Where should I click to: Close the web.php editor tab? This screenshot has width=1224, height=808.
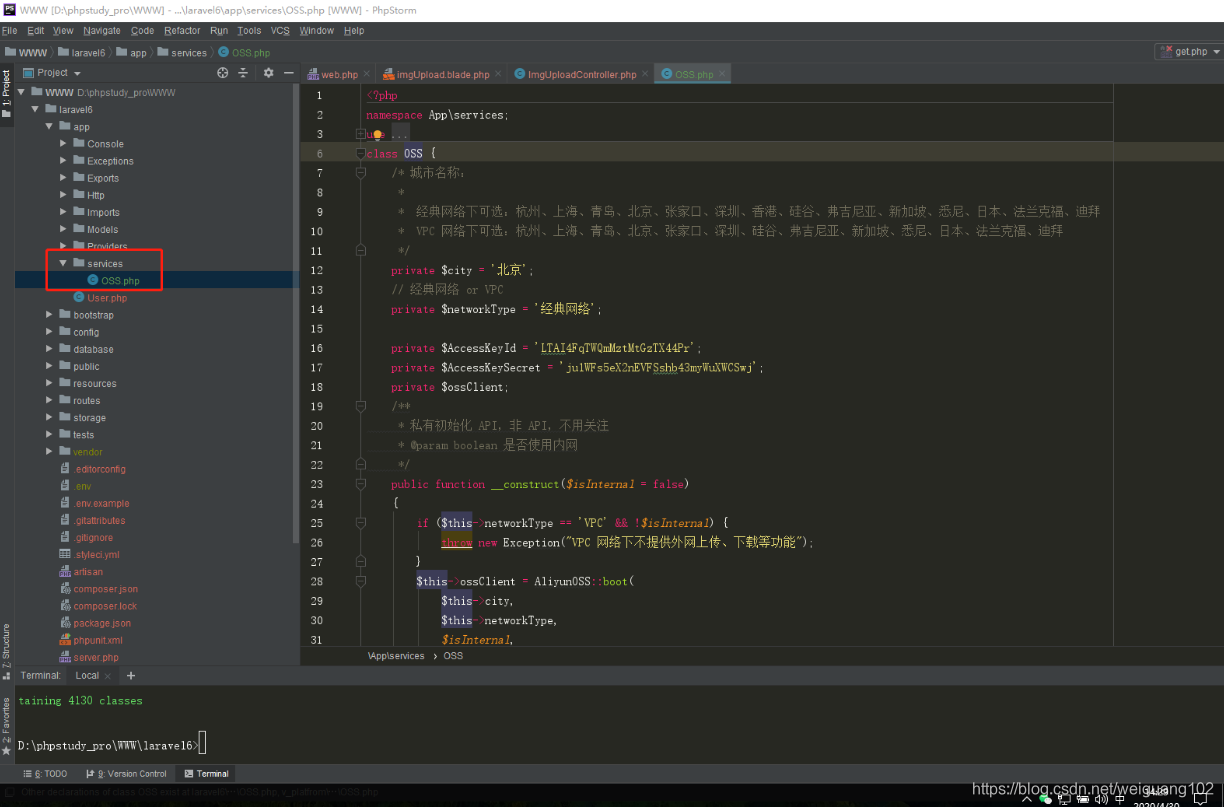(x=366, y=75)
